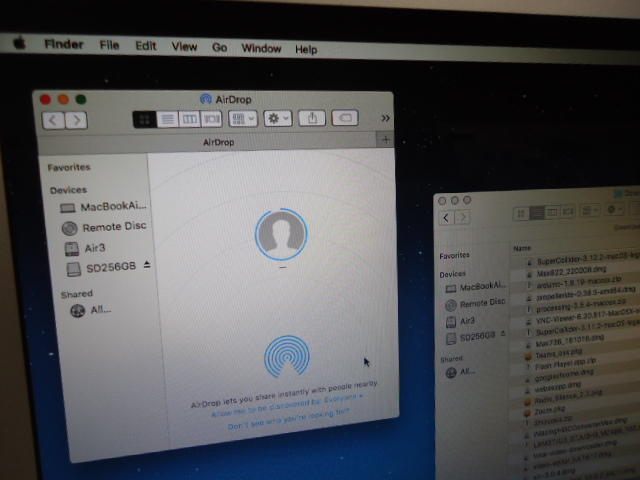Switch AirDrop window to Cover Flow view
The image size is (640, 480).
coord(211,119)
